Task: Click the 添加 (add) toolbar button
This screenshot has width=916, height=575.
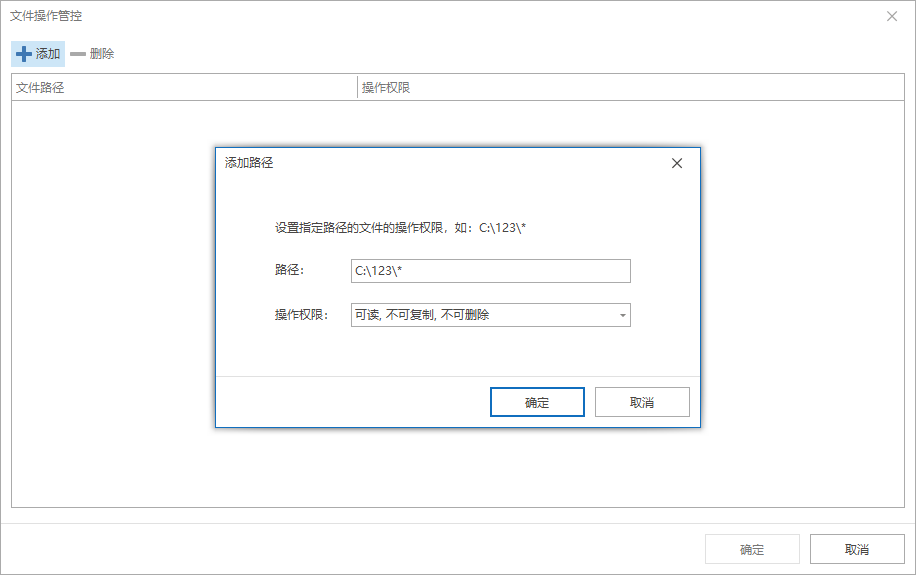Action: [x=38, y=54]
